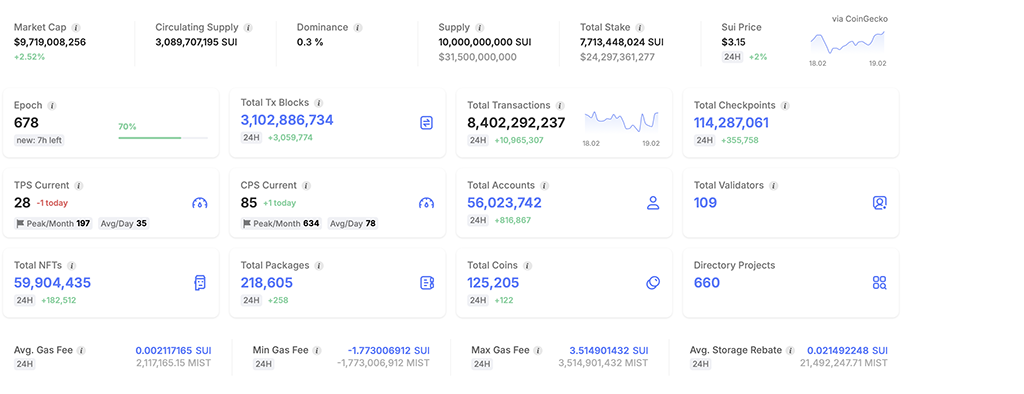Click the 24H tag under Sui Price
The height and width of the screenshot is (394, 1024).
(x=731, y=57)
